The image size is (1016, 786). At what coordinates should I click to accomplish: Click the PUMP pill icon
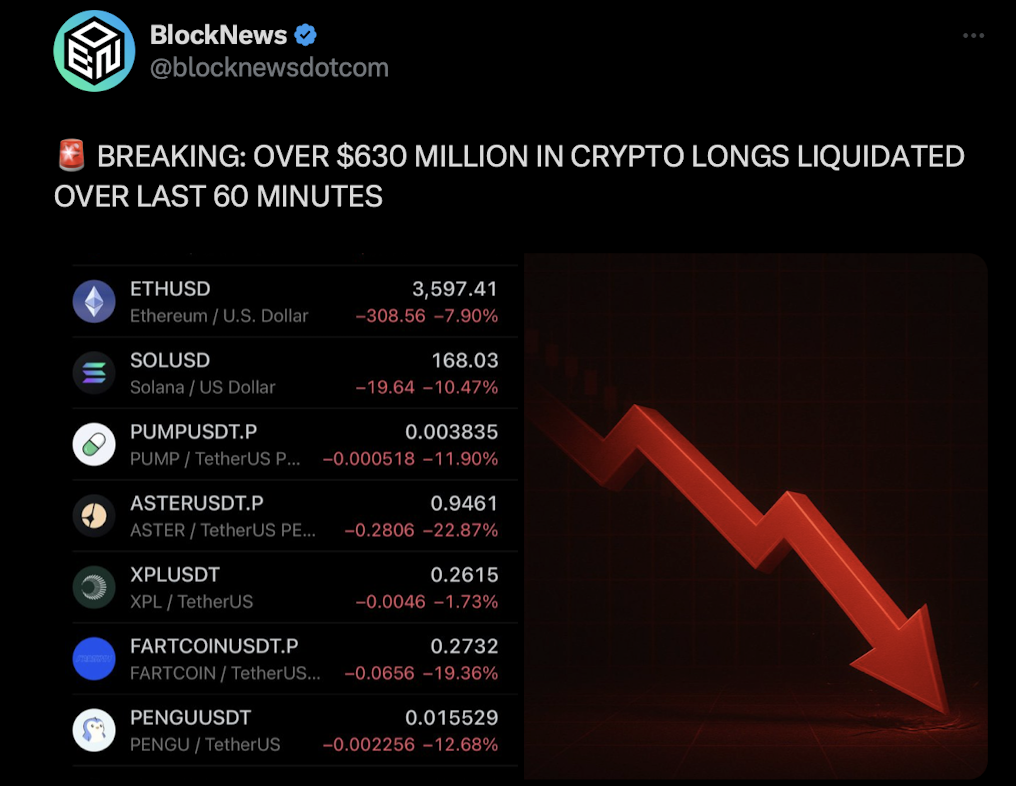click(x=94, y=445)
